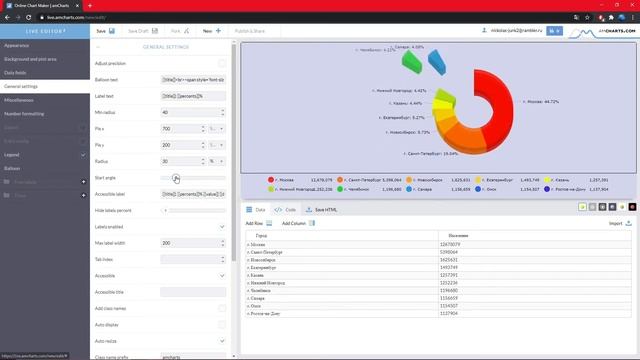Click the plus icon on second folder row
The width and height of the screenshot is (640, 360).
pyautogui.click(x=83, y=196)
